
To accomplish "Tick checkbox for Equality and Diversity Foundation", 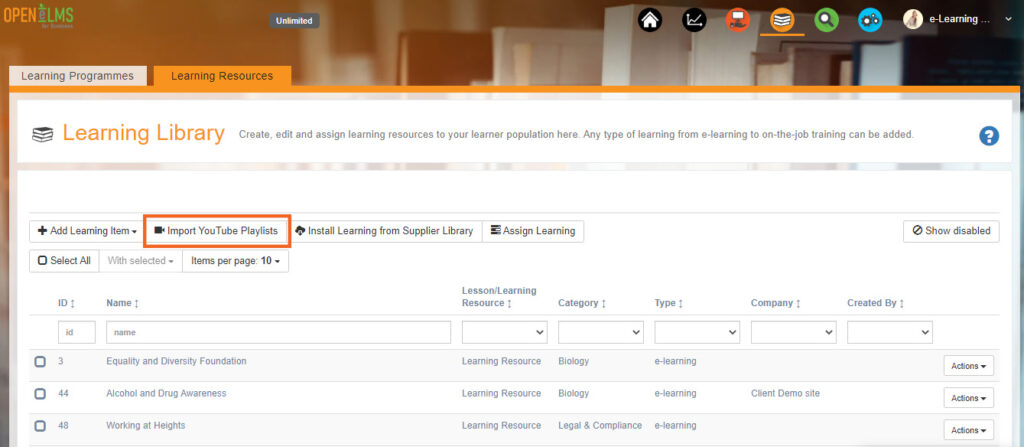I will pos(40,362).
